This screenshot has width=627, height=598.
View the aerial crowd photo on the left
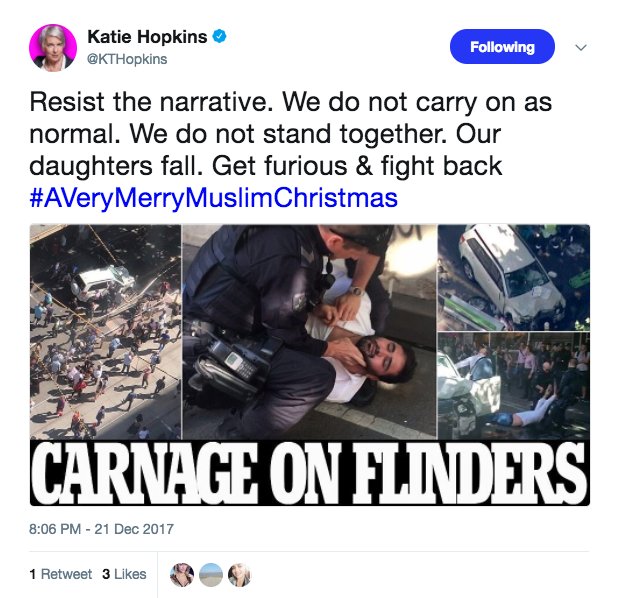tap(106, 332)
